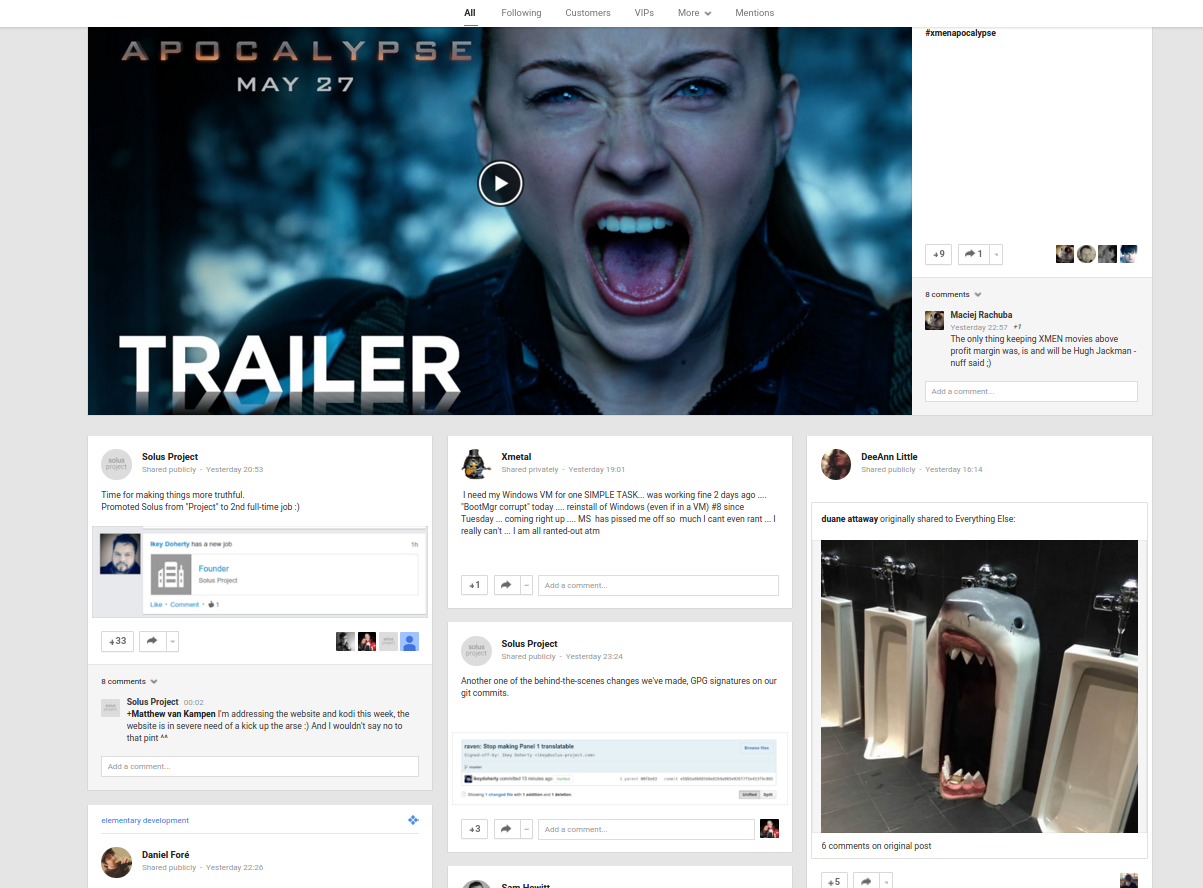1203x888 pixels.
Task: Share DeeAnn Little's shark urinal post
Action: 867,881
